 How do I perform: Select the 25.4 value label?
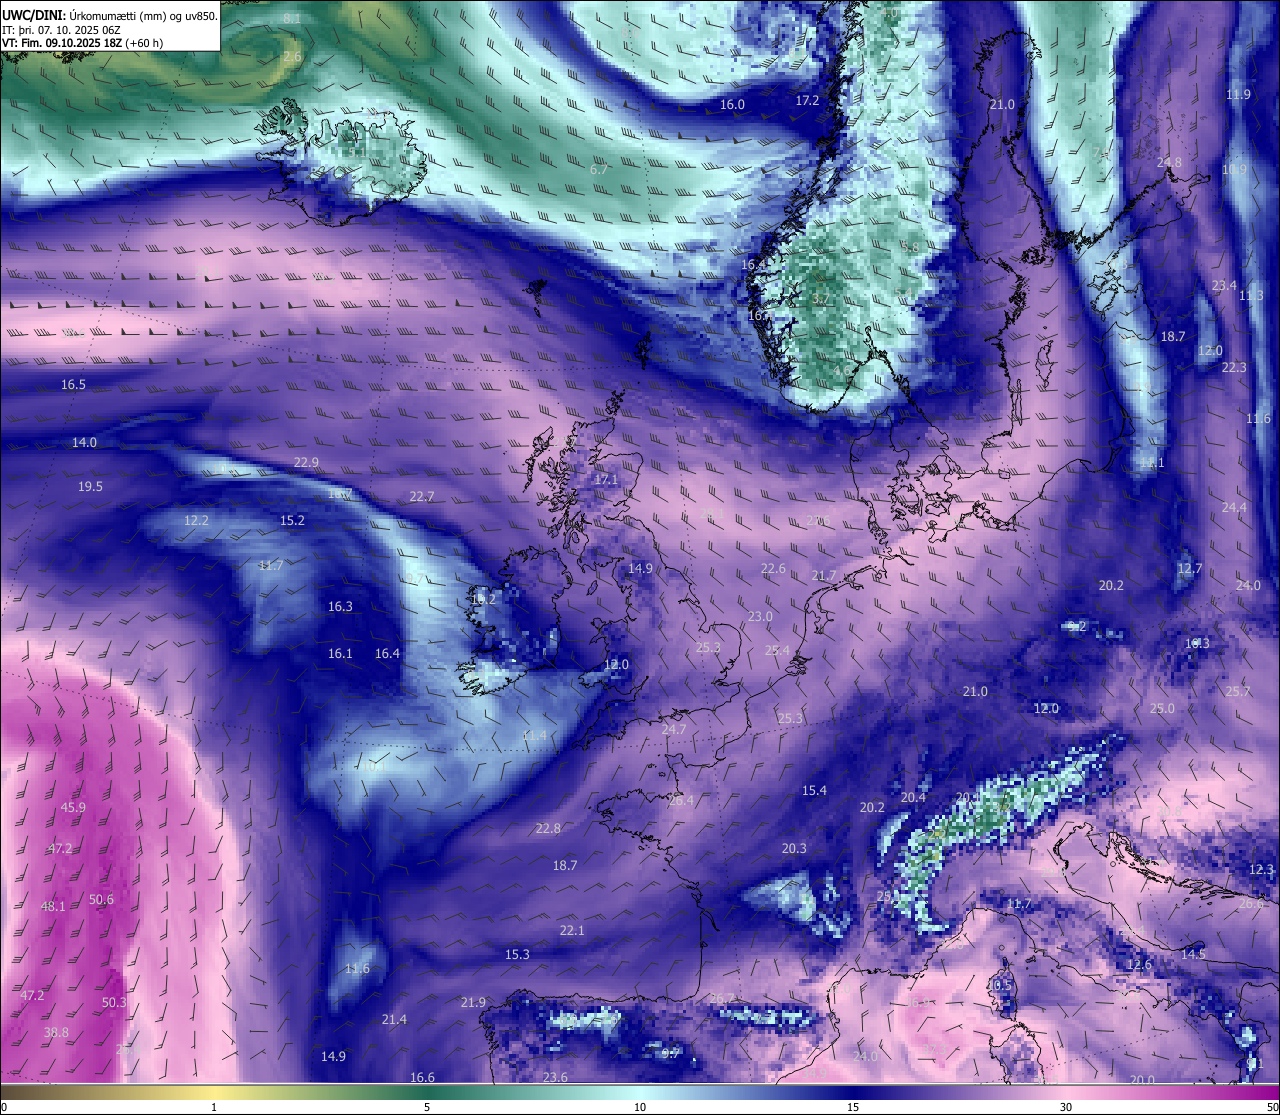pos(777,651)
